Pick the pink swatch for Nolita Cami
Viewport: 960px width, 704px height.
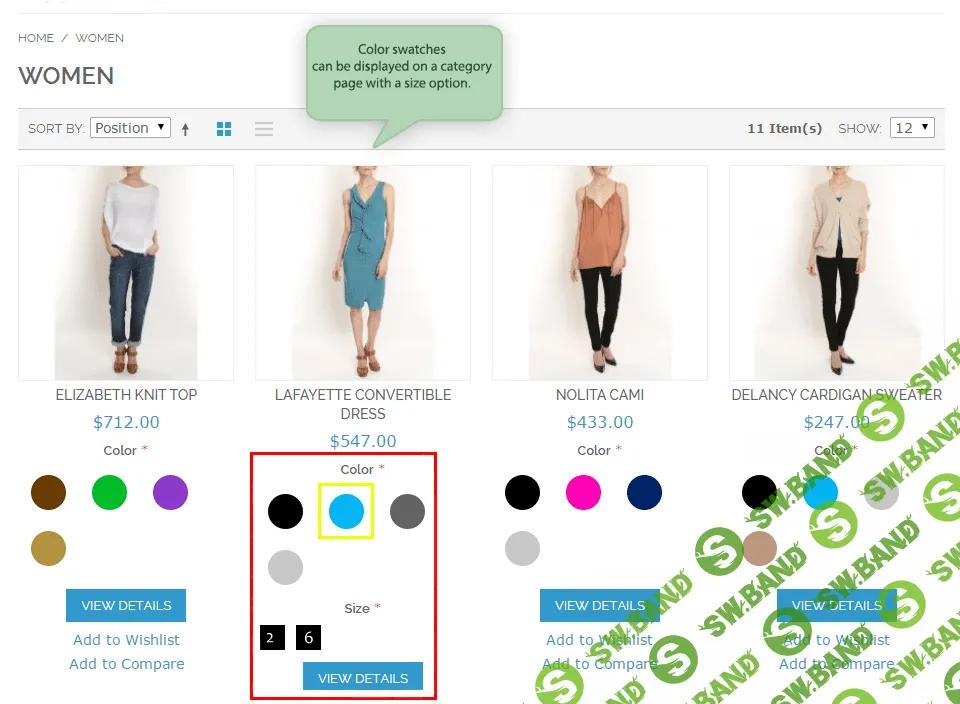[x=584, y=492]
